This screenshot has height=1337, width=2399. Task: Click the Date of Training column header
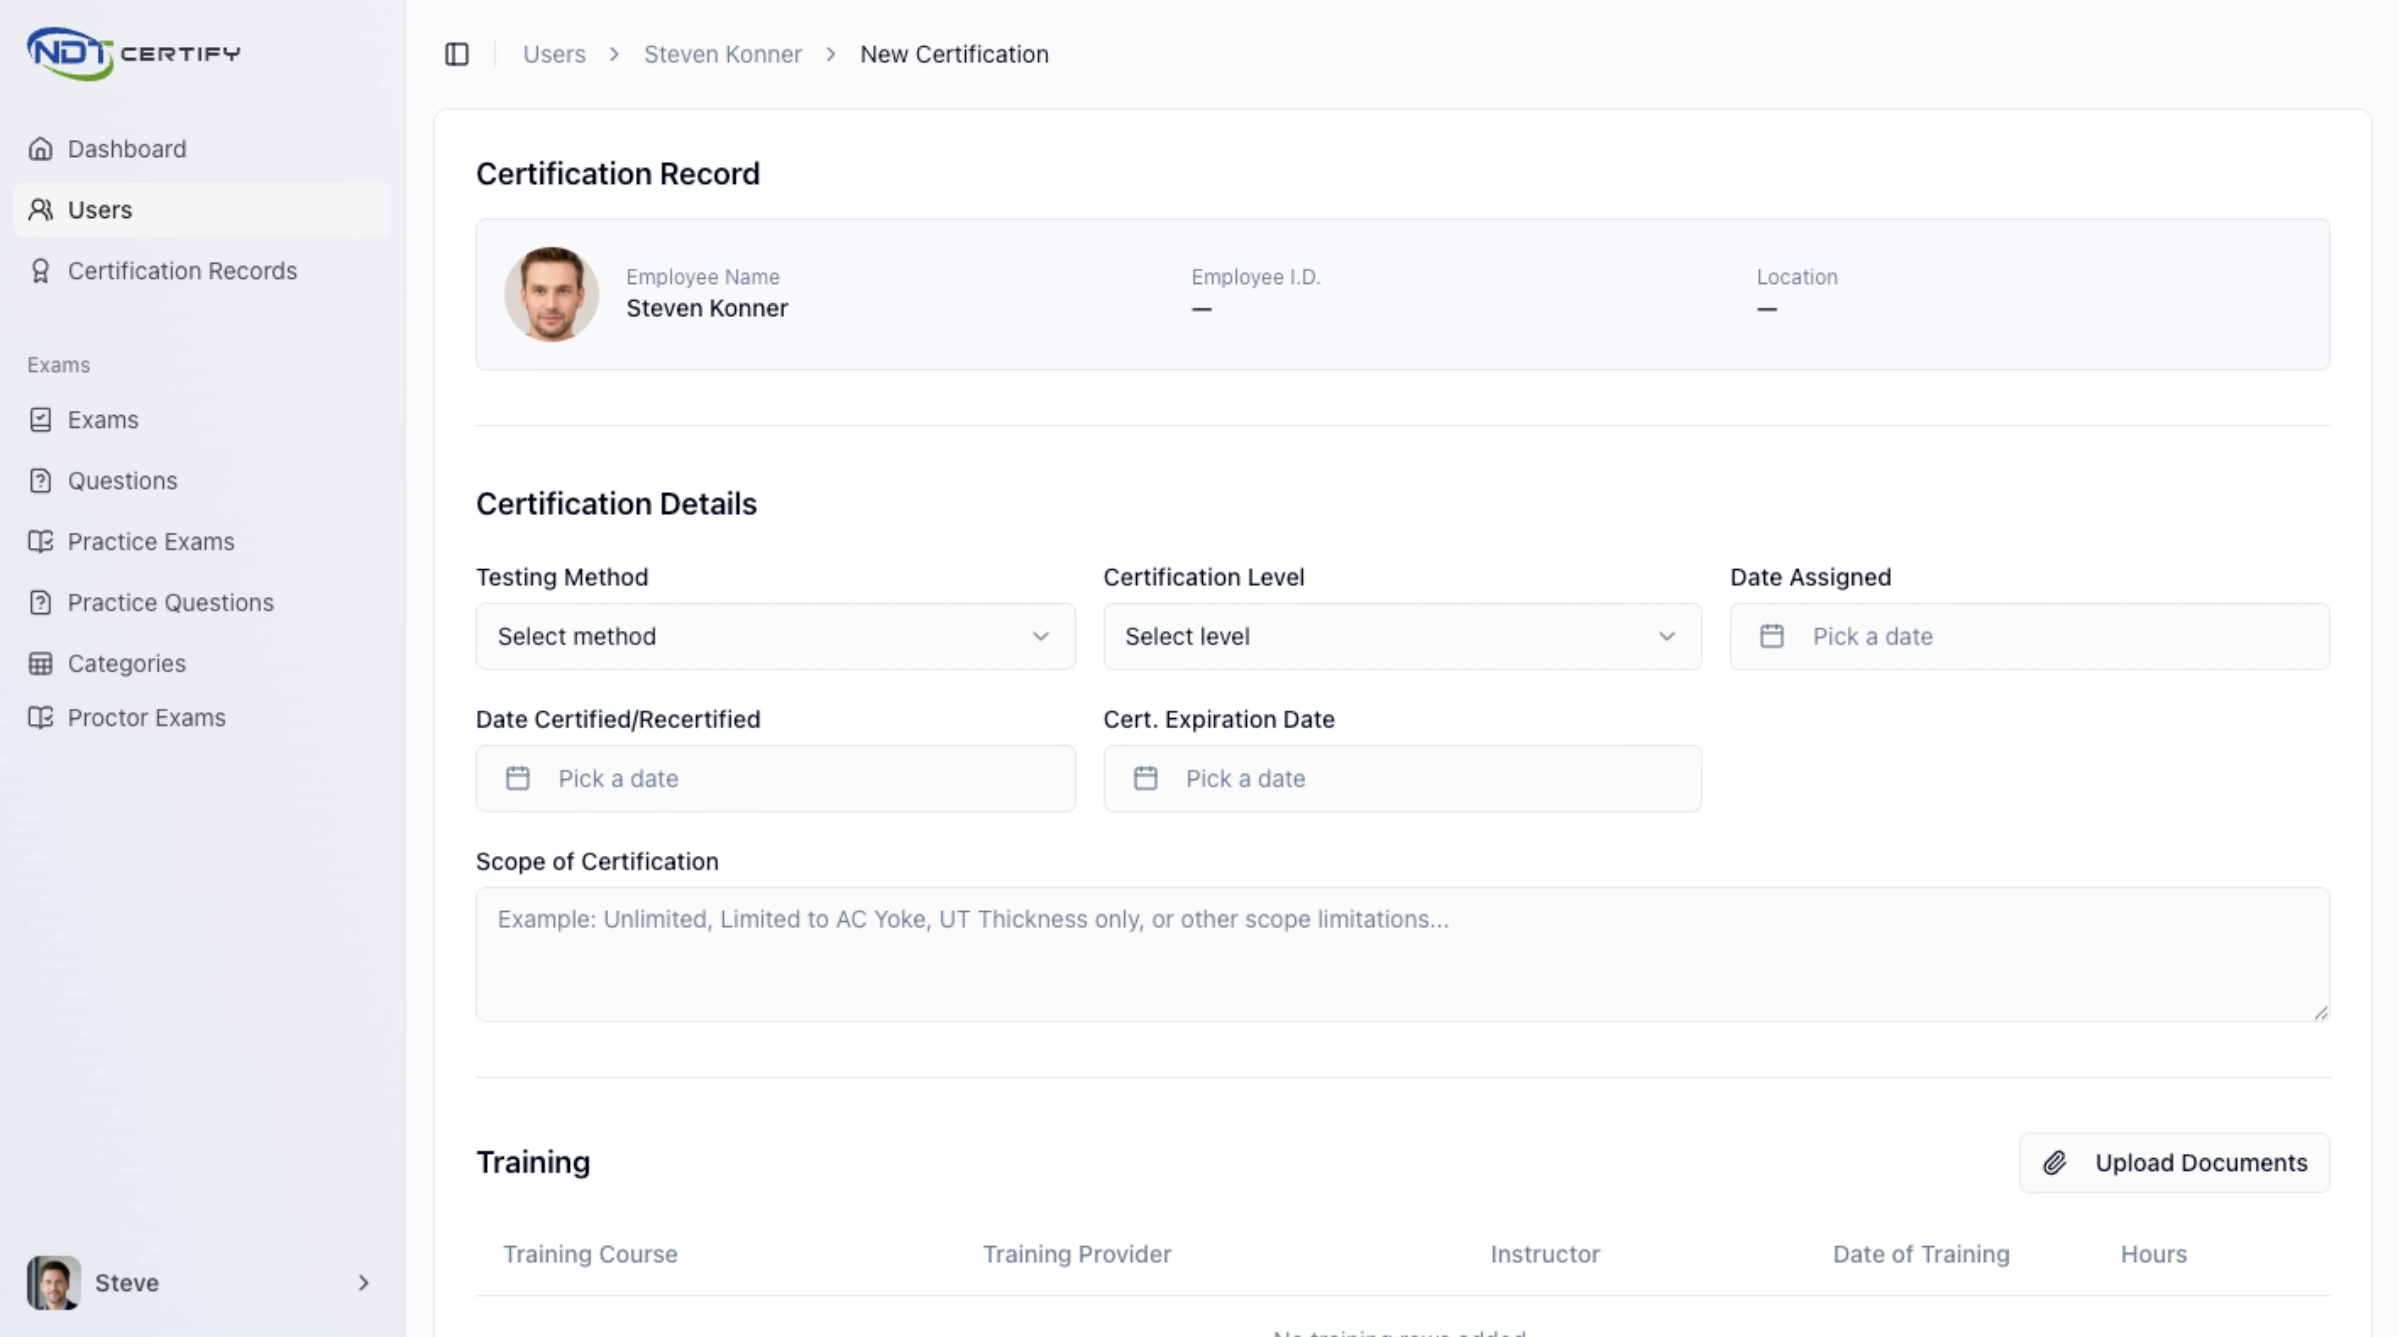1920,1254
